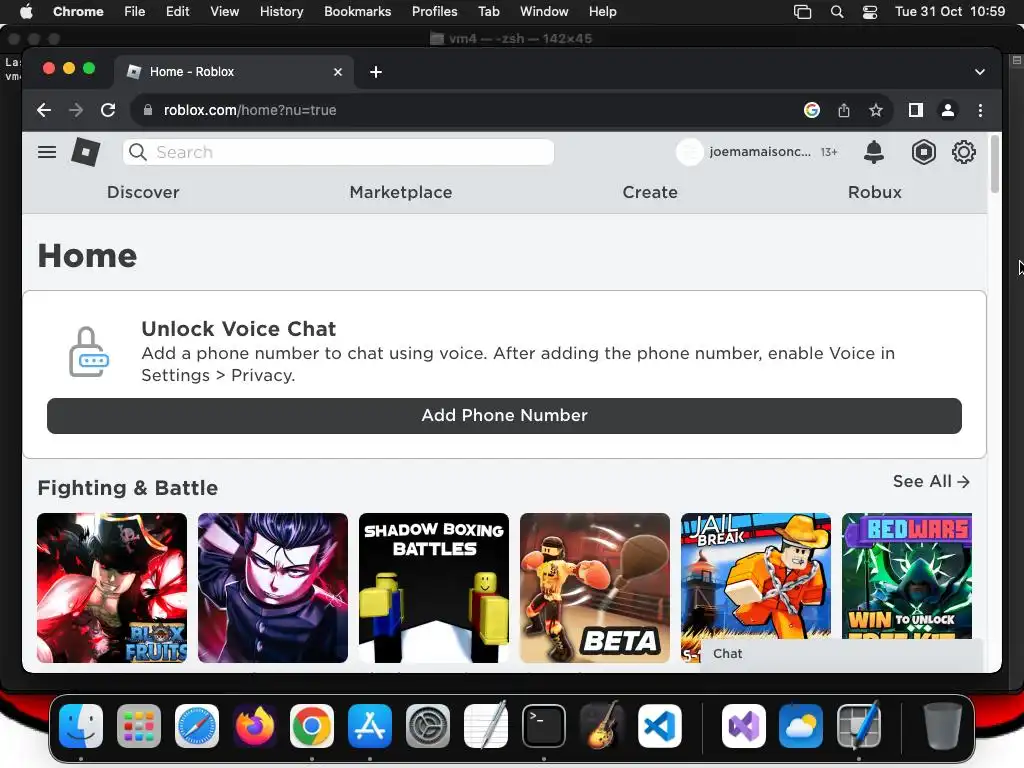Click the page vertical scrollbar
Image resolution: width=1024 pixels, height=768 pixels.
[x=995, y=164]
